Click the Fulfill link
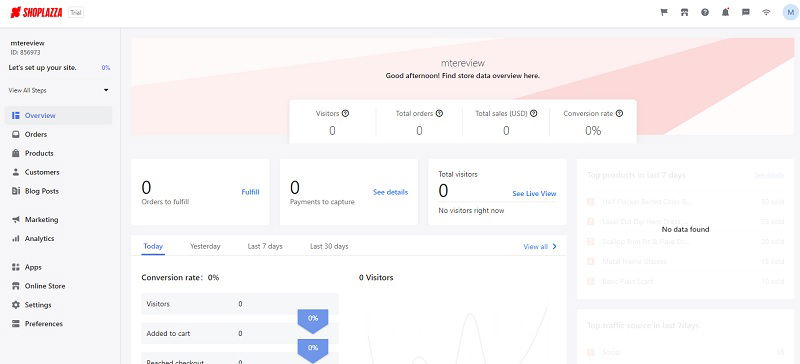800x364 pixels. [x=250, y=192]
